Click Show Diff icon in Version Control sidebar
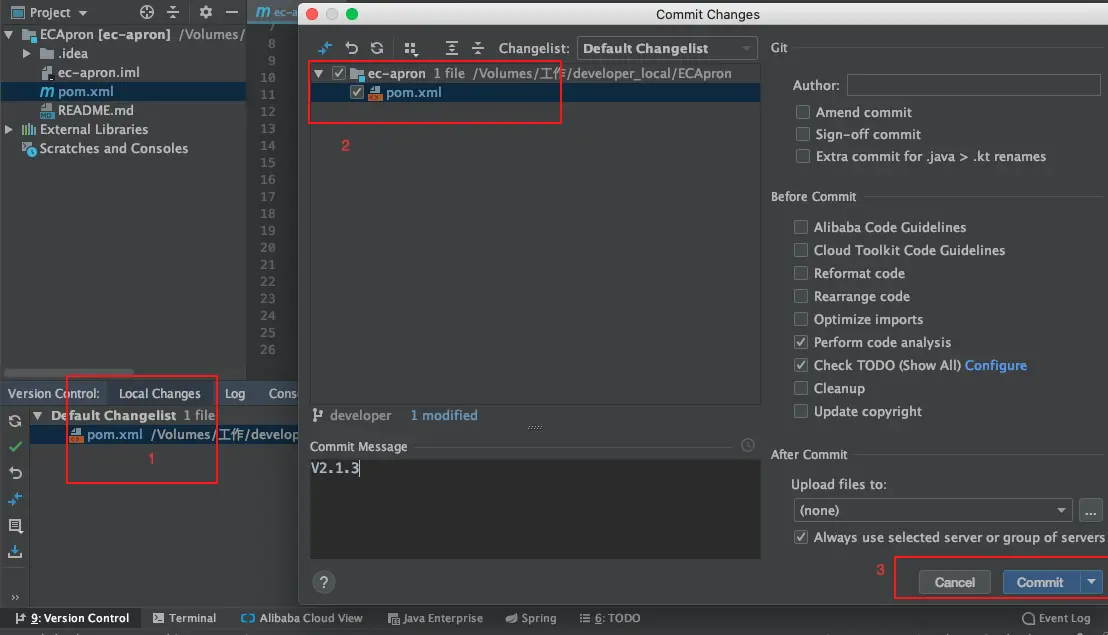 point(15,499)
